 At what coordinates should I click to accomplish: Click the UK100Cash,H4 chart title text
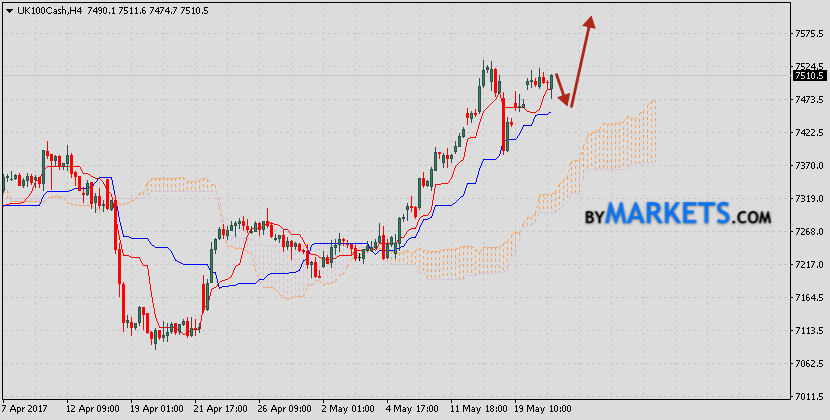click(49, 10)
